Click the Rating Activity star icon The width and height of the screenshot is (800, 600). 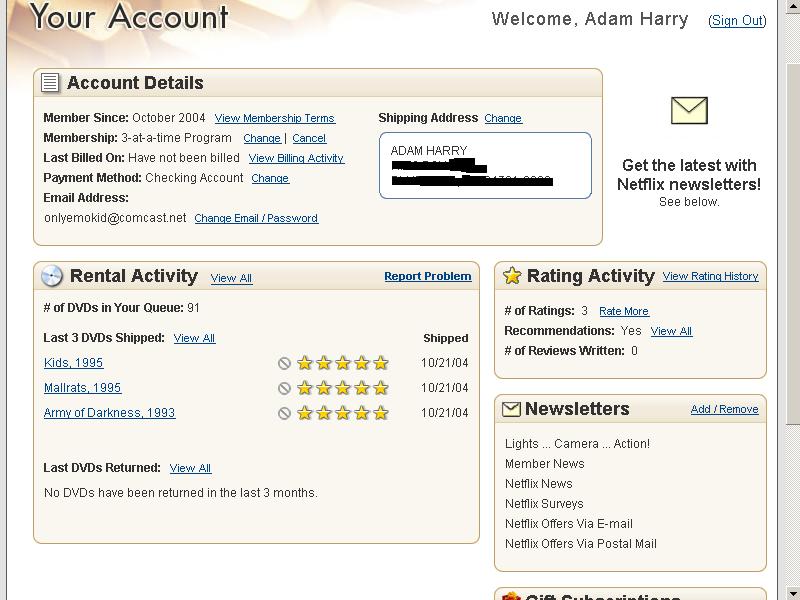click(x=512, y=276)
